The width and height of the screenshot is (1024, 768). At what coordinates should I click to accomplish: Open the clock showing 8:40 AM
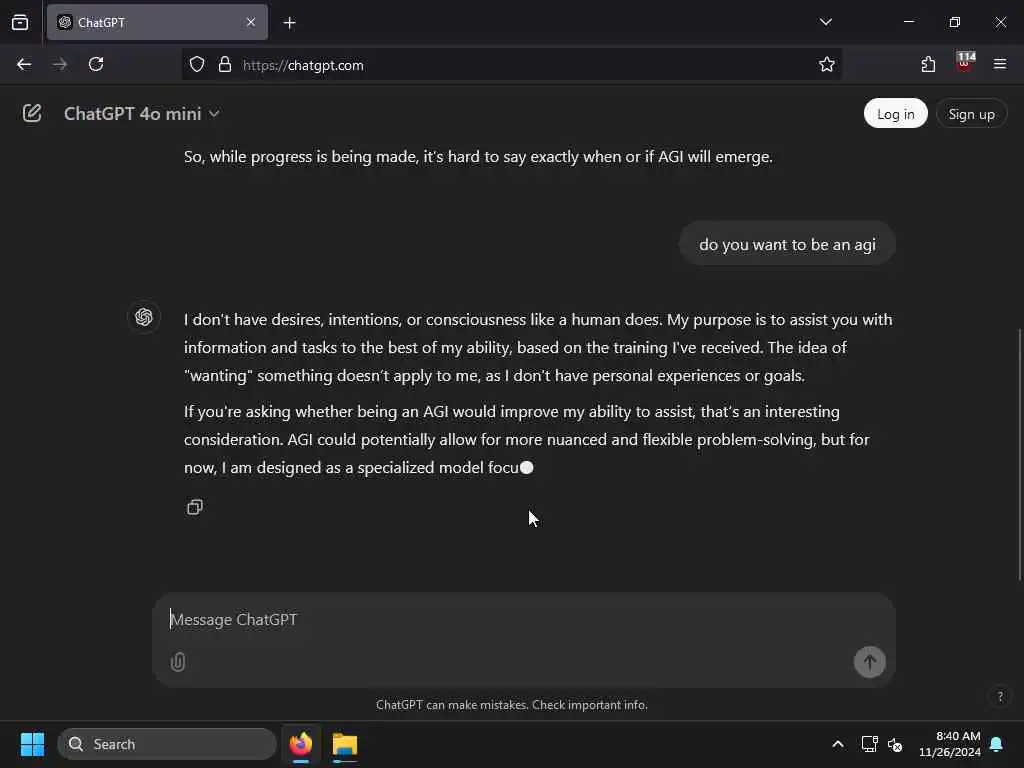(950, 744)
